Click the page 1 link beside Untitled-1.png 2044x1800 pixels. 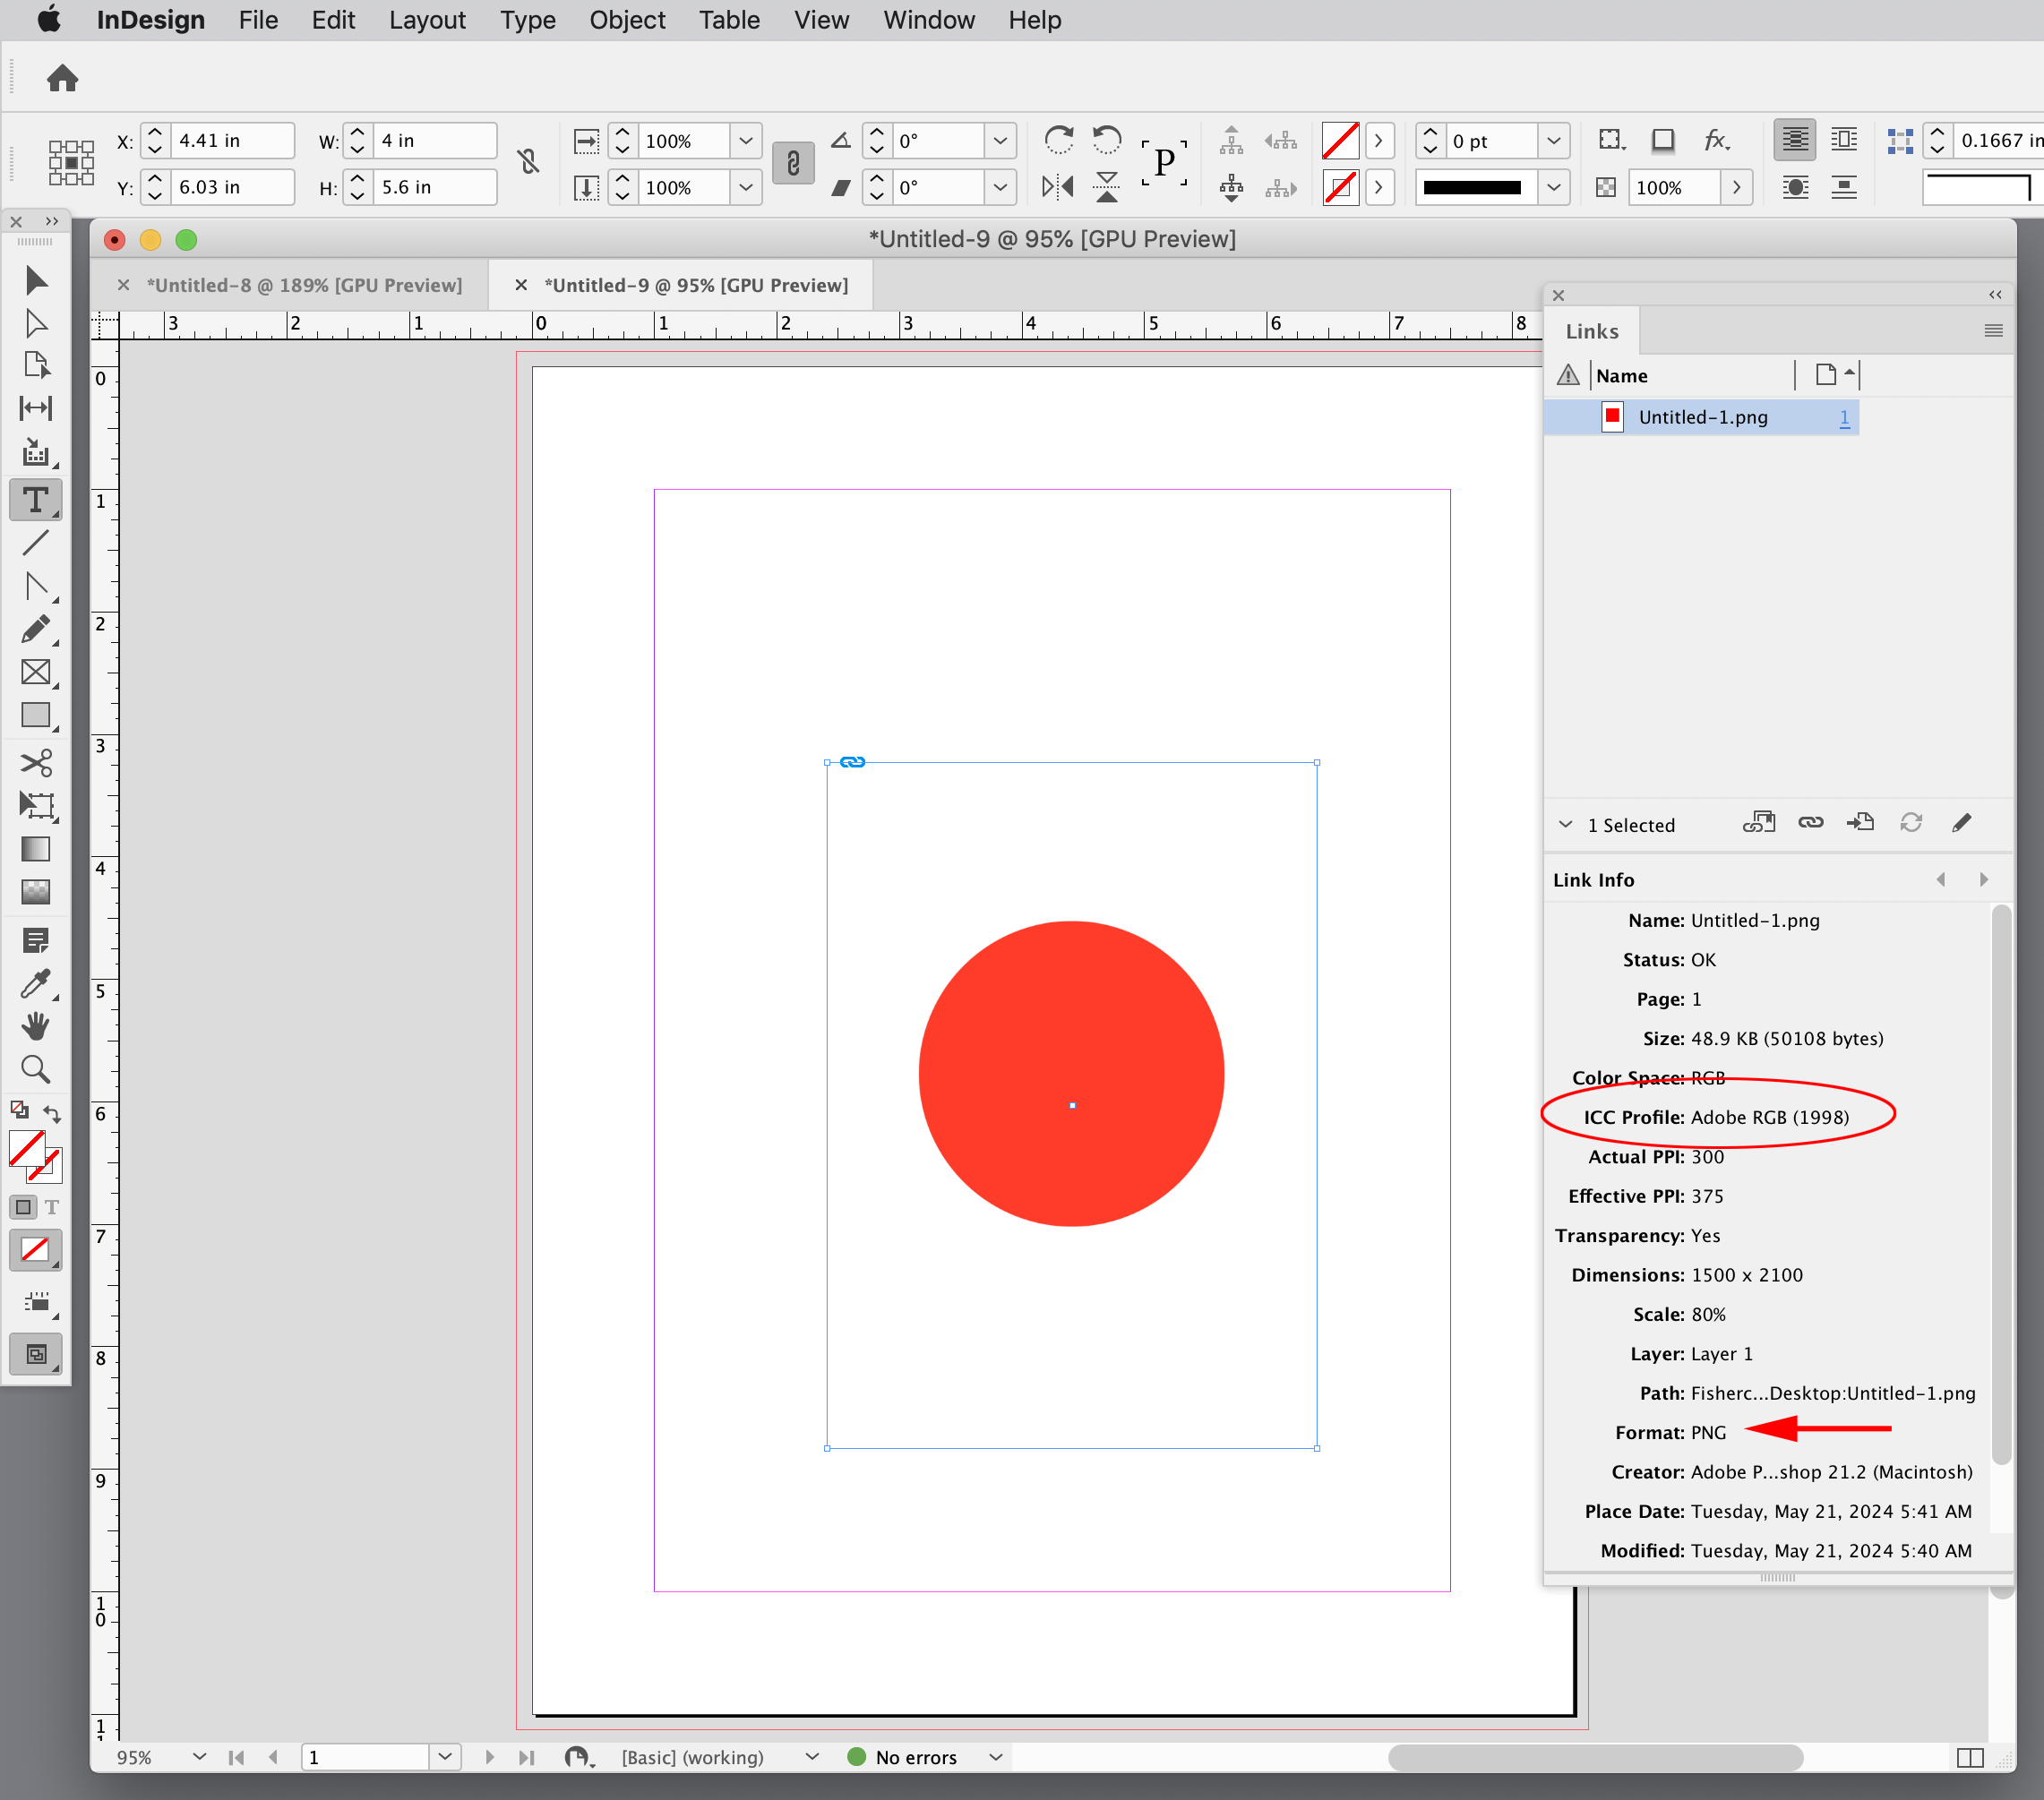tap(1843, 417)
